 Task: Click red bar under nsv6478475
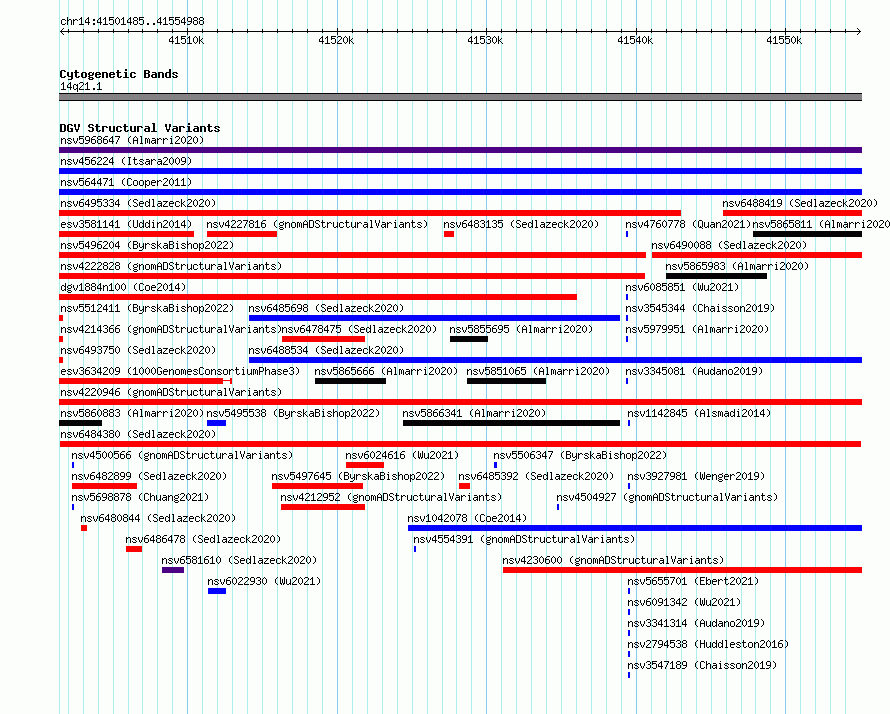324,339
